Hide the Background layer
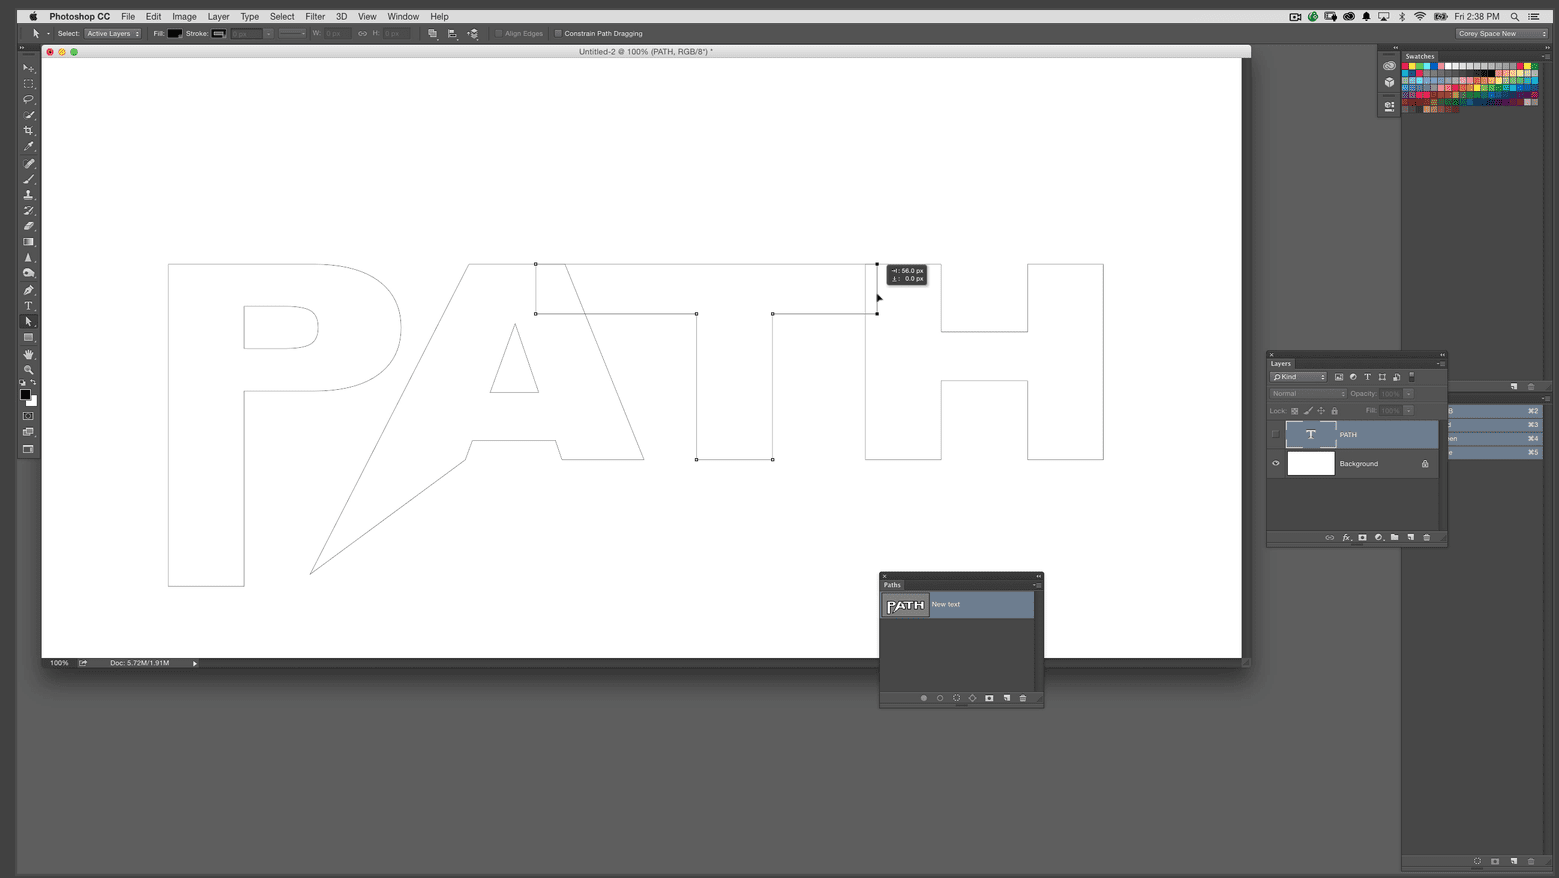Image resolution: width=1559 pixels, height=878 pixels. tap(1275, 463)
